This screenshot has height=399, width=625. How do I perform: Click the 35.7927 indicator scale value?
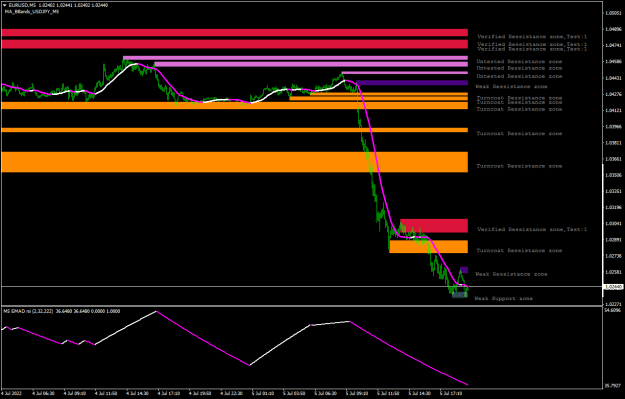pos(613,385)
